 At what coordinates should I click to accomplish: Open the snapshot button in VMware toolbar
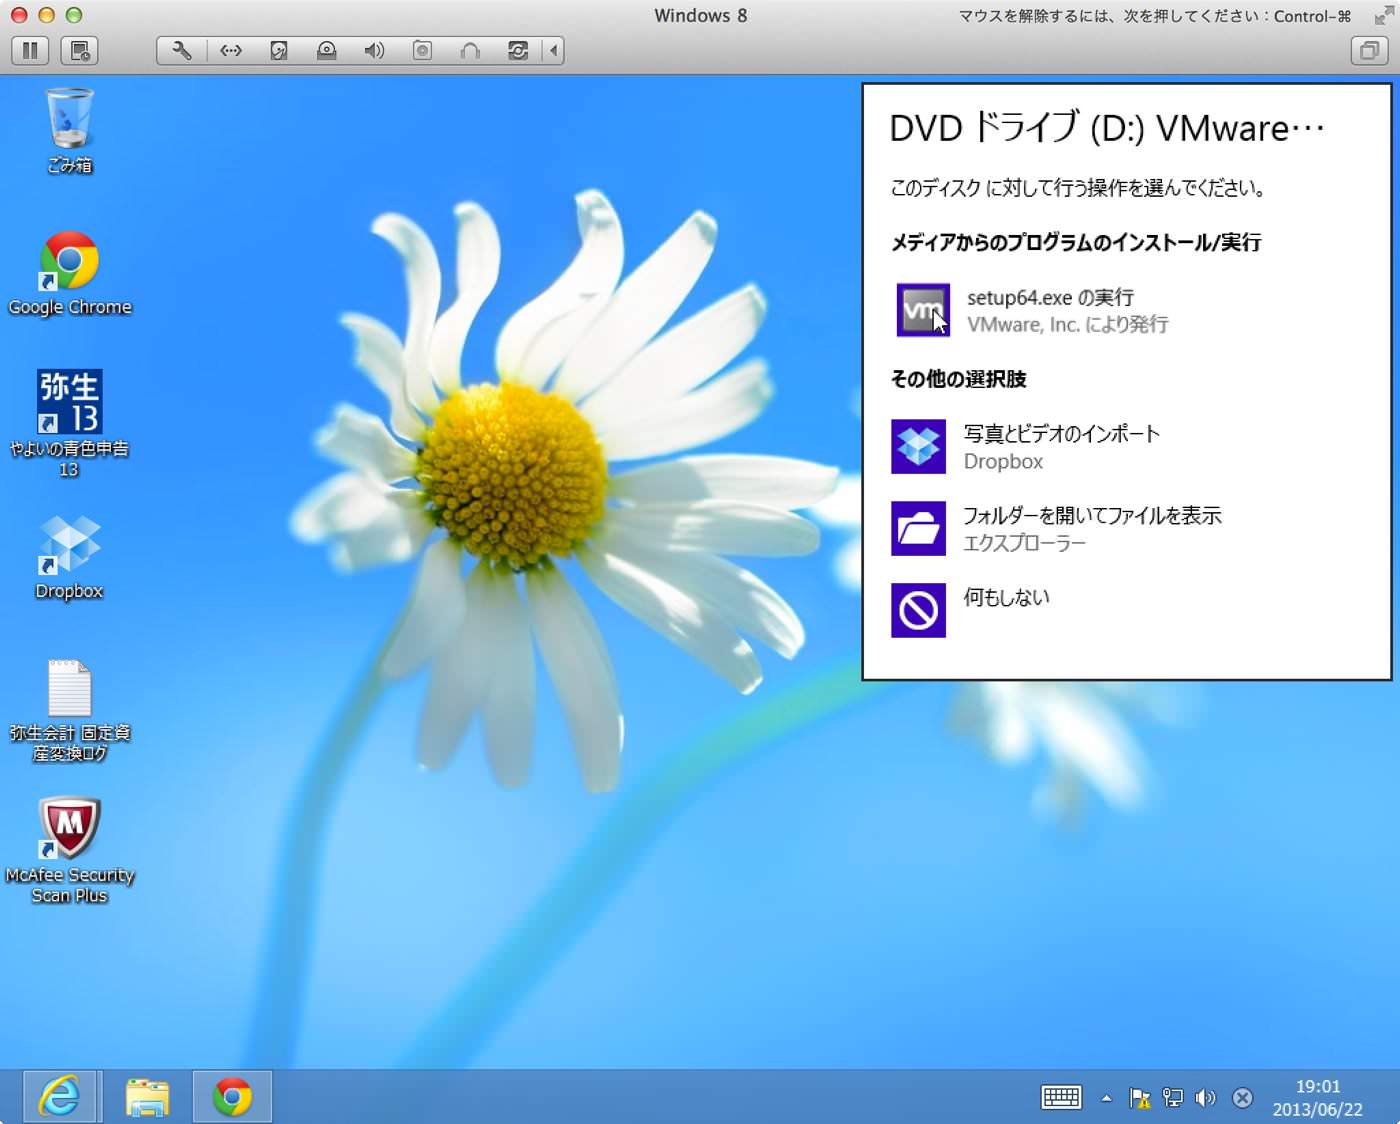point(80,50)
